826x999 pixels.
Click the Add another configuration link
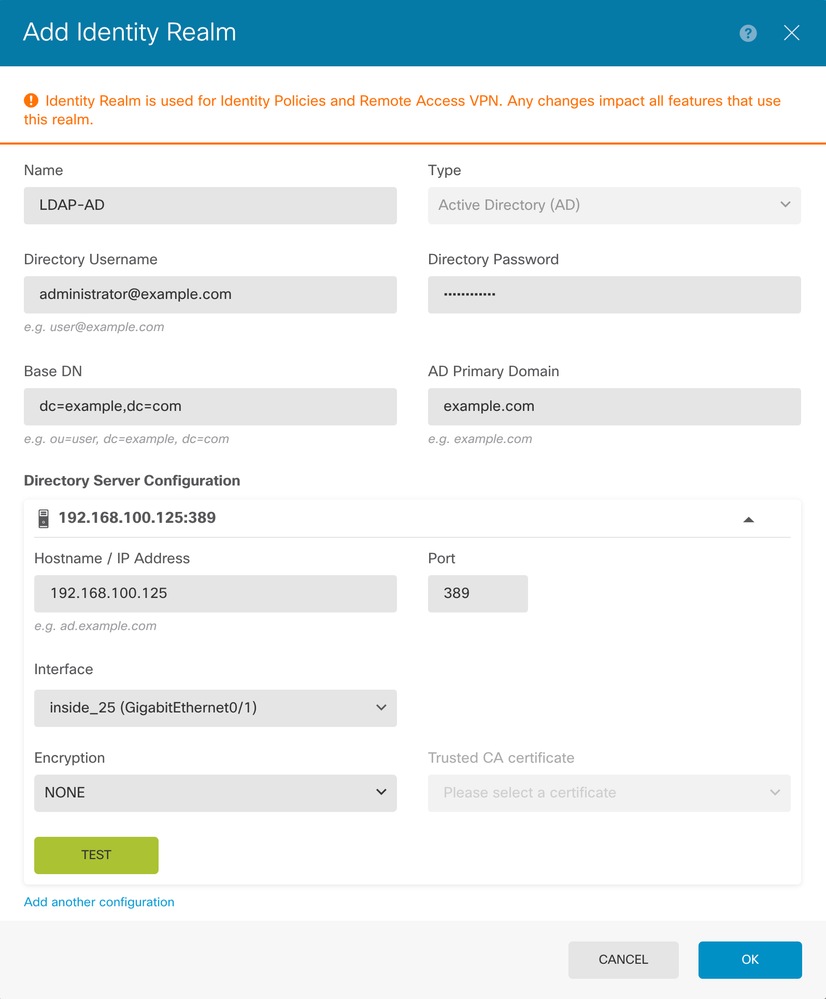[99, 902]
